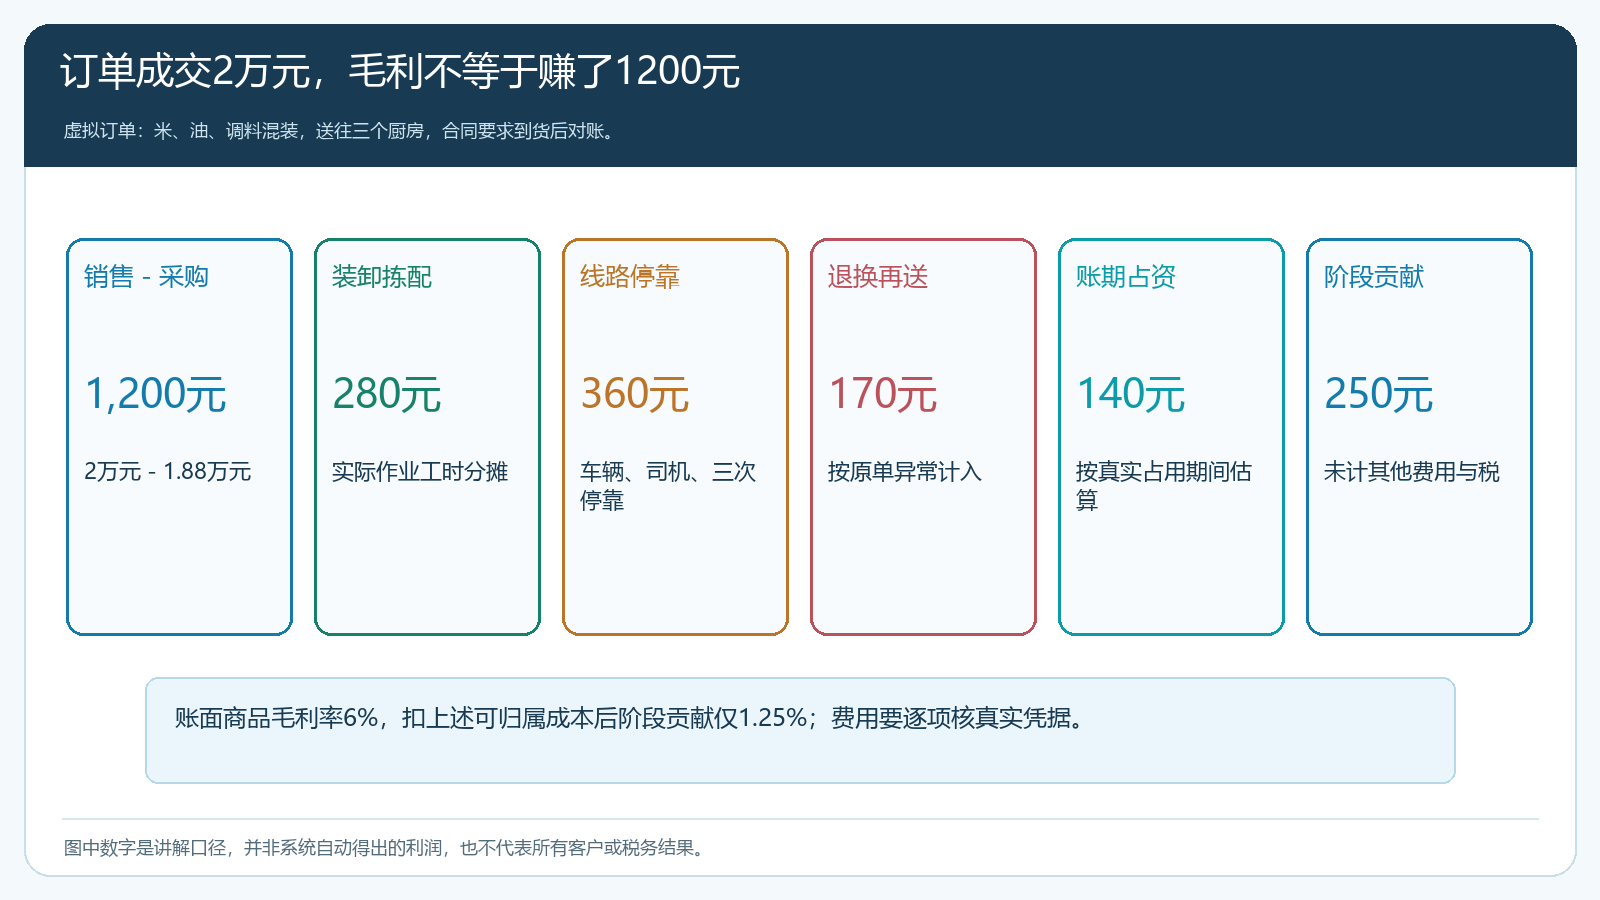Click the 未计其他费用与税 description
The height and width of the screenshot is (900, 1600).
1412,471
